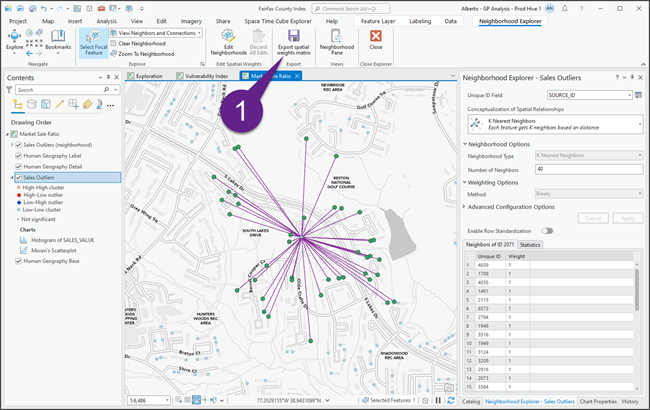Toggle Human Geography Base layer visibility
The width and height of the screenshot is (650, 410).
[19, 262]
